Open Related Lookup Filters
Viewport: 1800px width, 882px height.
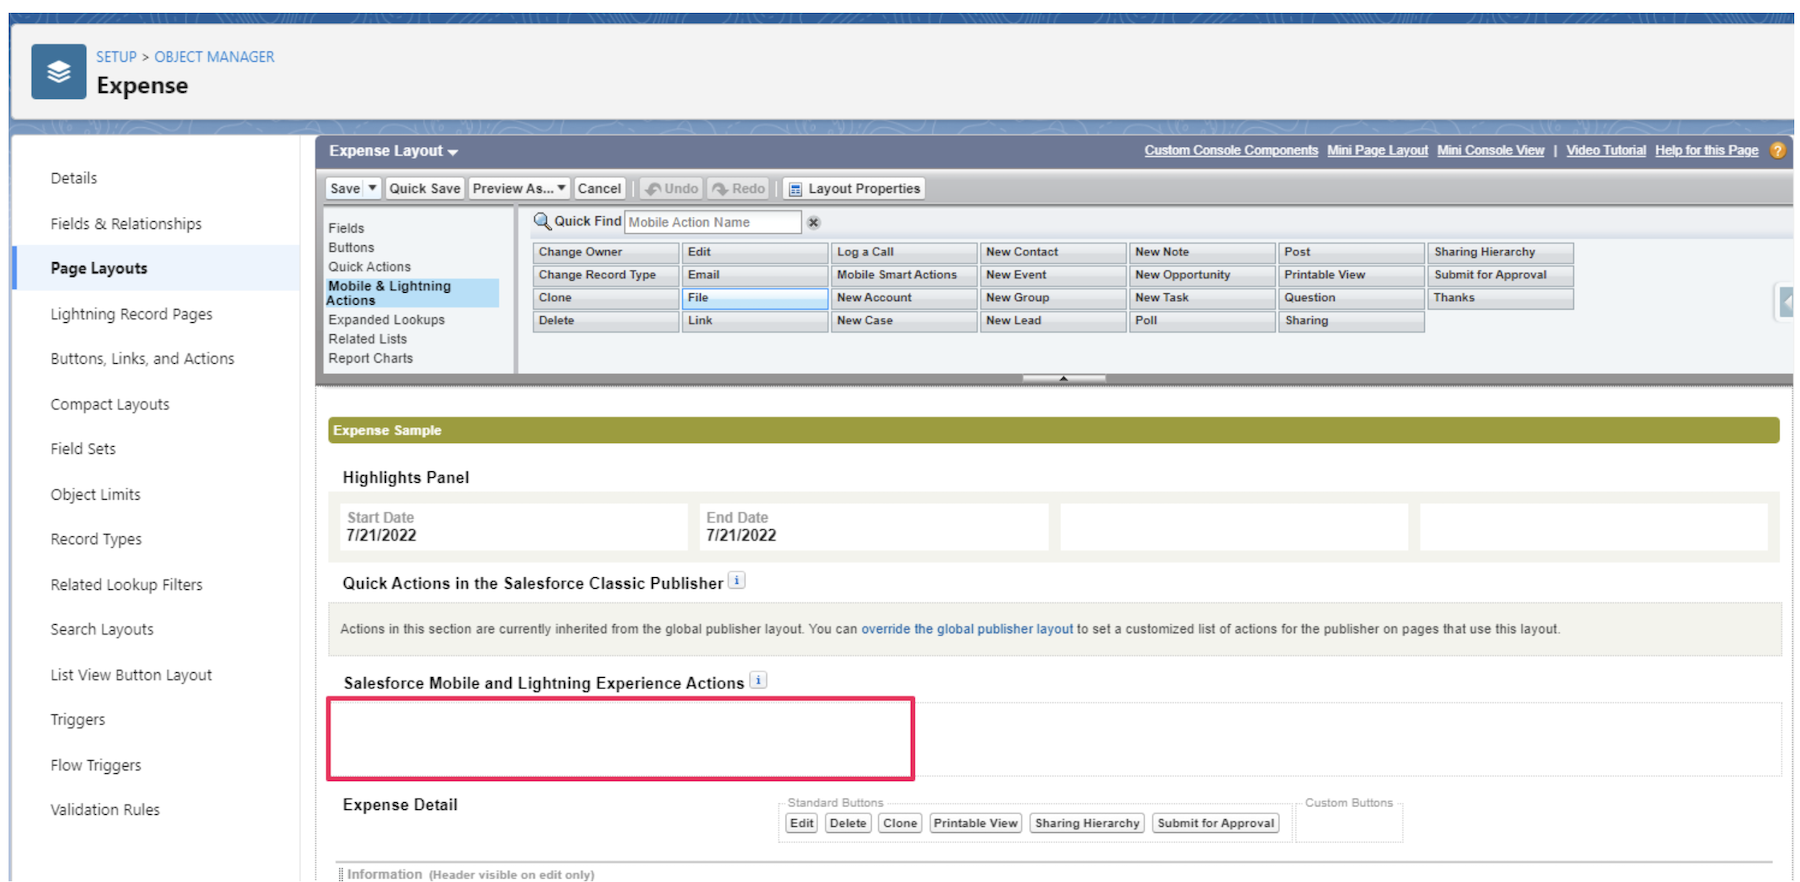tap(127, 585)
